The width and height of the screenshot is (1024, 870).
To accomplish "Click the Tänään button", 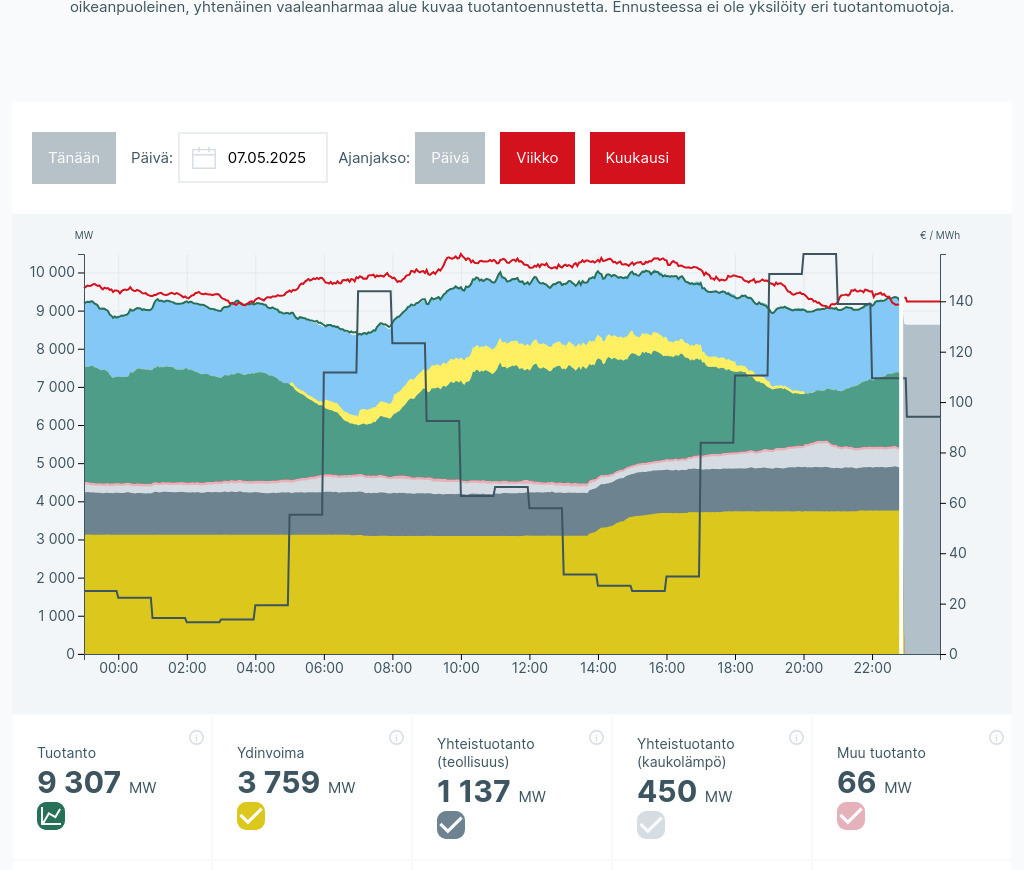I will tap(74, 158).
